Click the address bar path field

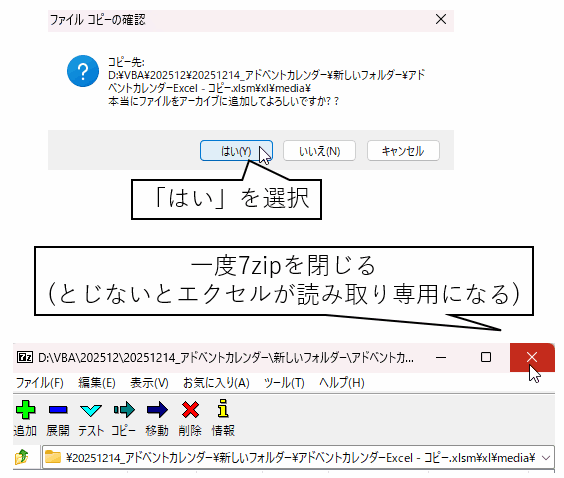click(x=298, y=457)
